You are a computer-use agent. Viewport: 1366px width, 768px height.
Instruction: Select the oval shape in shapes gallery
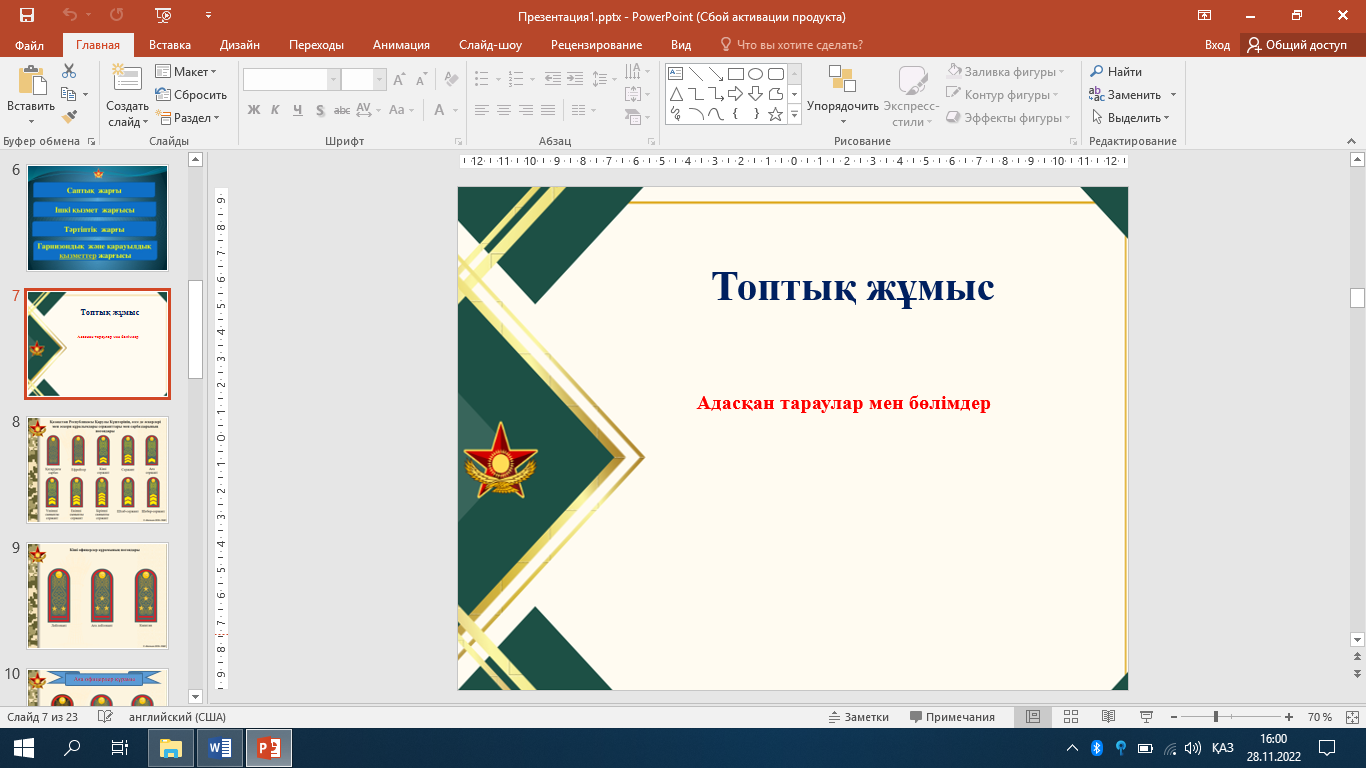(x=756, y=73)
